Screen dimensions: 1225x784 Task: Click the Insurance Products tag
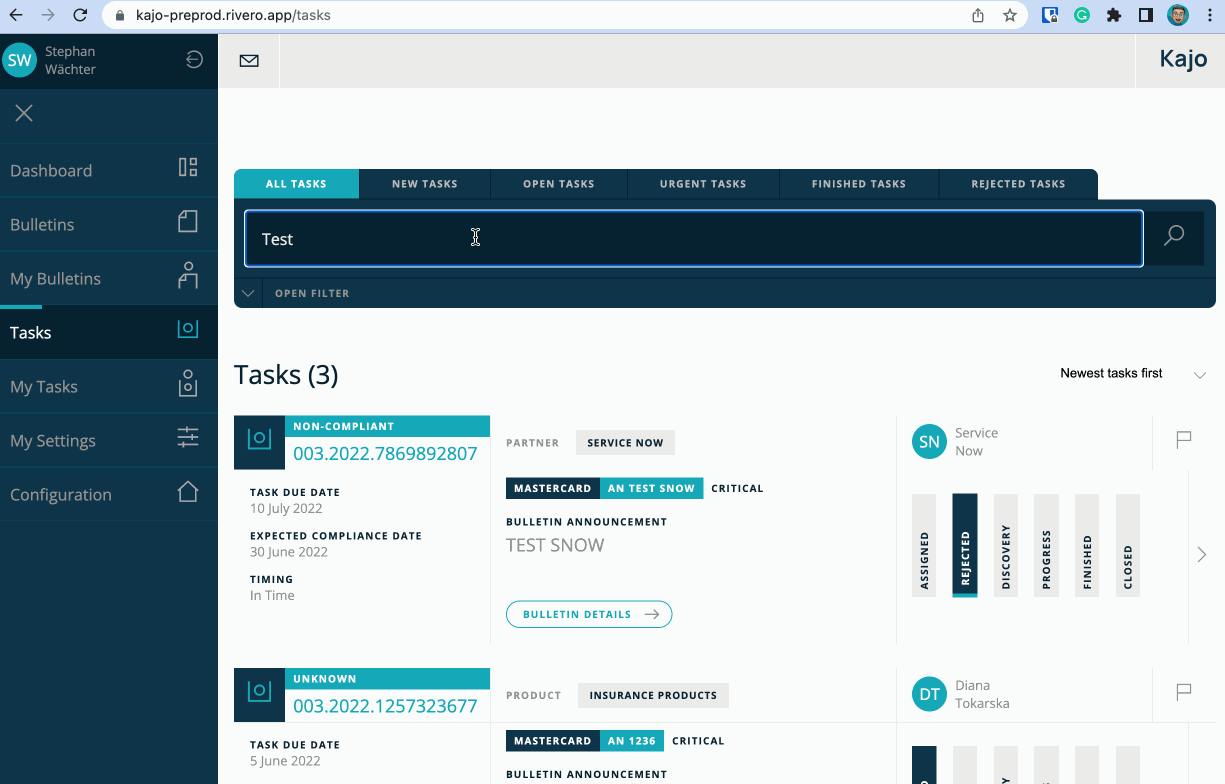(x=653, y=695)
